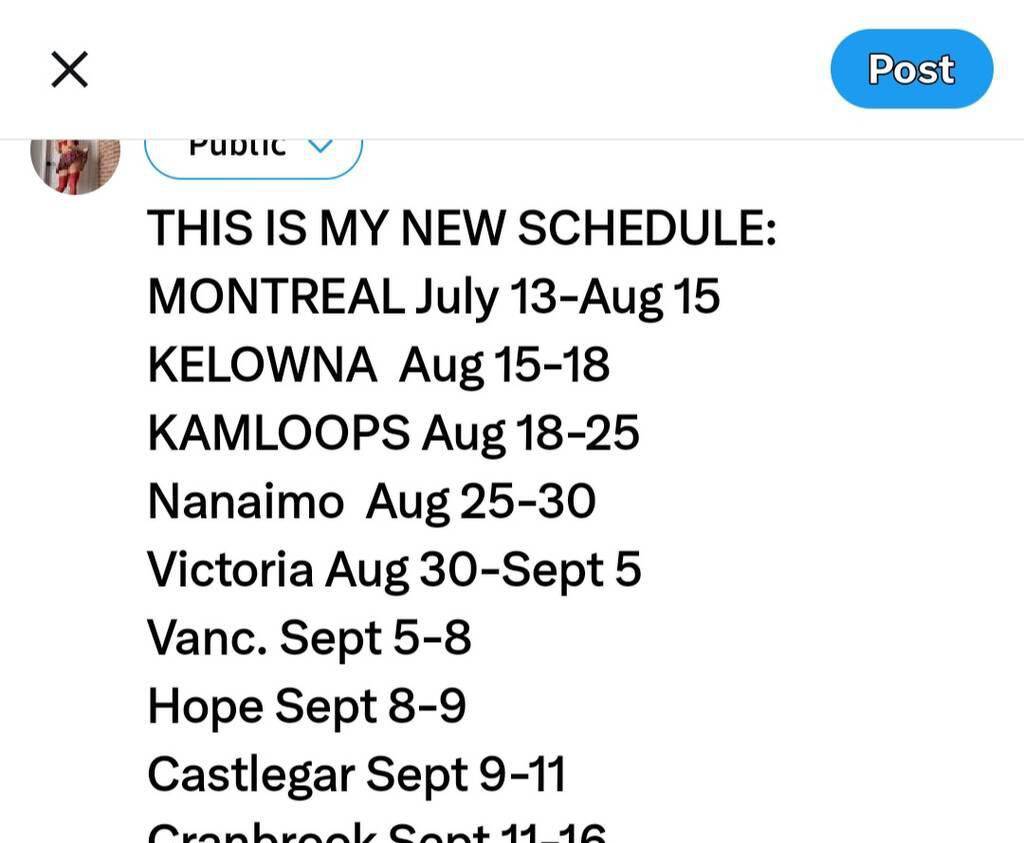Click the partially visible Cranbrook line
The image size is (1024, 843).
point(376,832)
